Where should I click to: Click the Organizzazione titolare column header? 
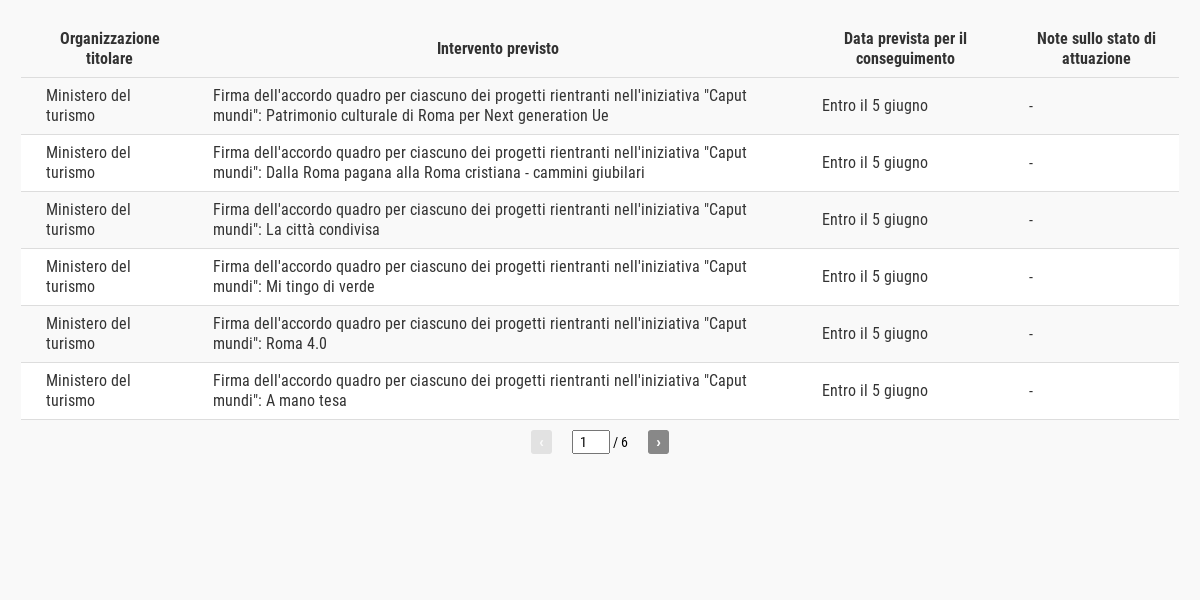(110, 48)
